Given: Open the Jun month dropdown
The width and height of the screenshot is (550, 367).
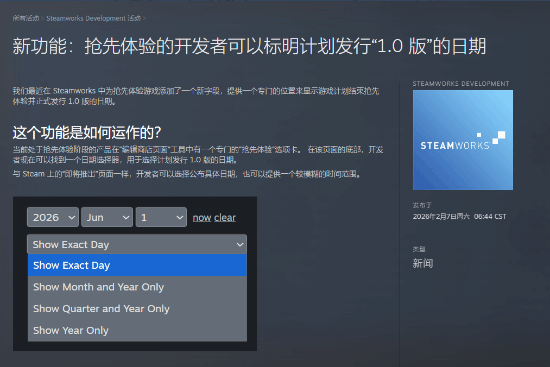Looking at the screenshot, I should click(x=107, y=217).
